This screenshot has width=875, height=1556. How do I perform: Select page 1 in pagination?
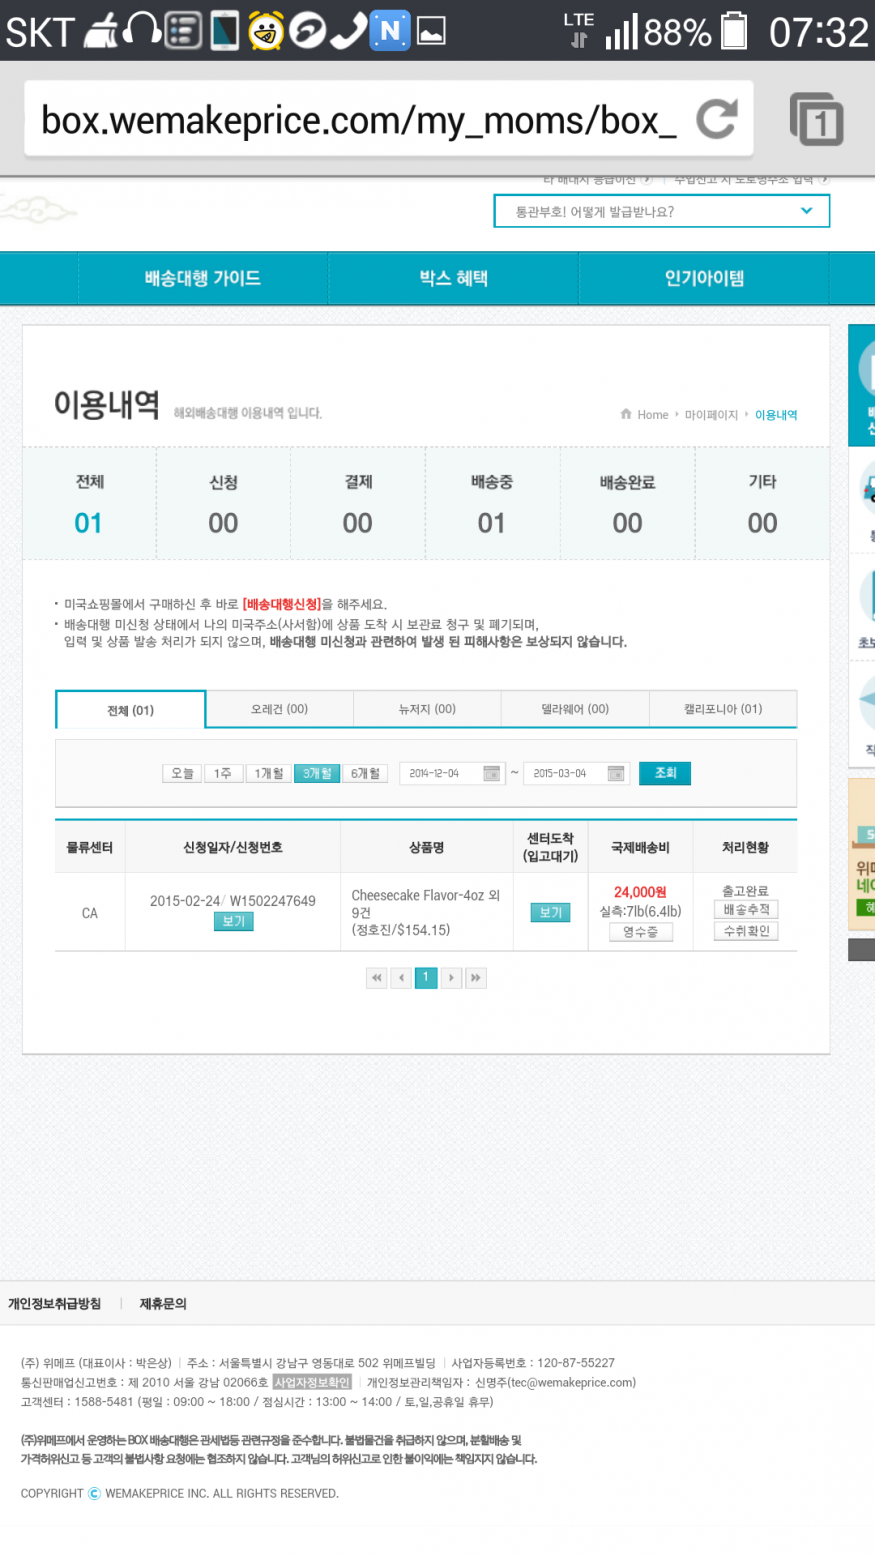(x=426, y=978)
